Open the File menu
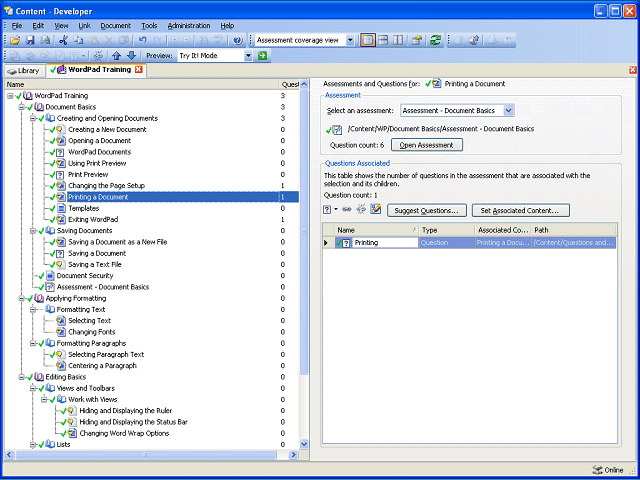Image resolution: width=640 pixels, height=480 pixels. pos(17,26)
